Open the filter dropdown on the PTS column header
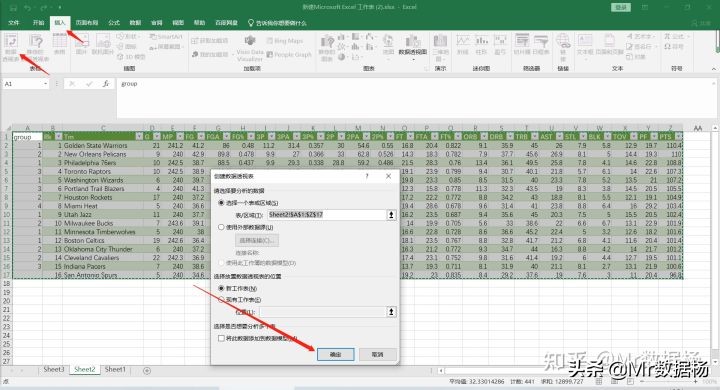 click(679, 136)
